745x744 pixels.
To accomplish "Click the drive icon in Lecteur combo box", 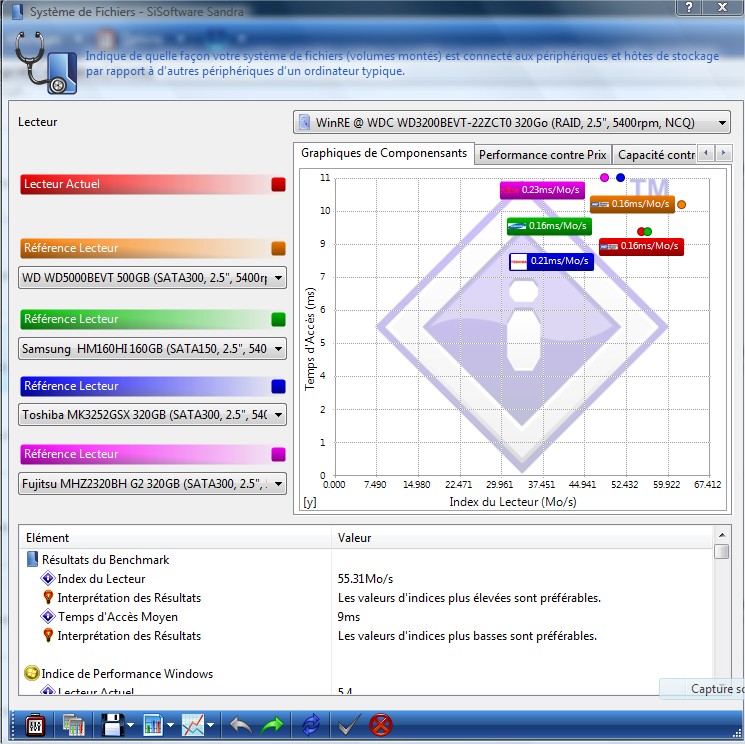I will pos(305,123).
